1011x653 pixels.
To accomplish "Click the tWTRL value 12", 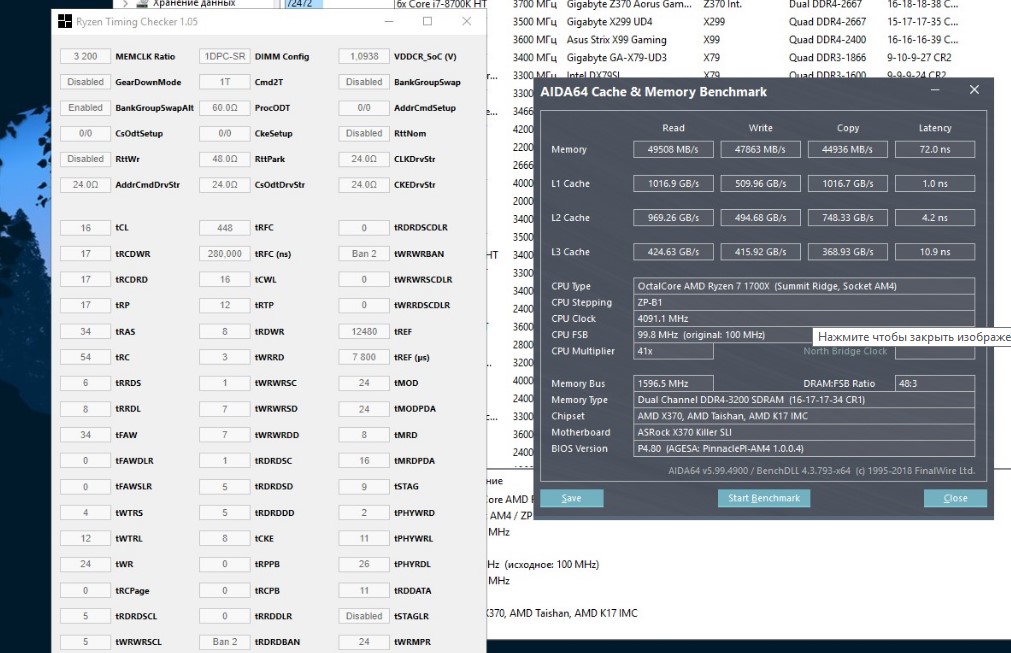I will coord(85,538).
